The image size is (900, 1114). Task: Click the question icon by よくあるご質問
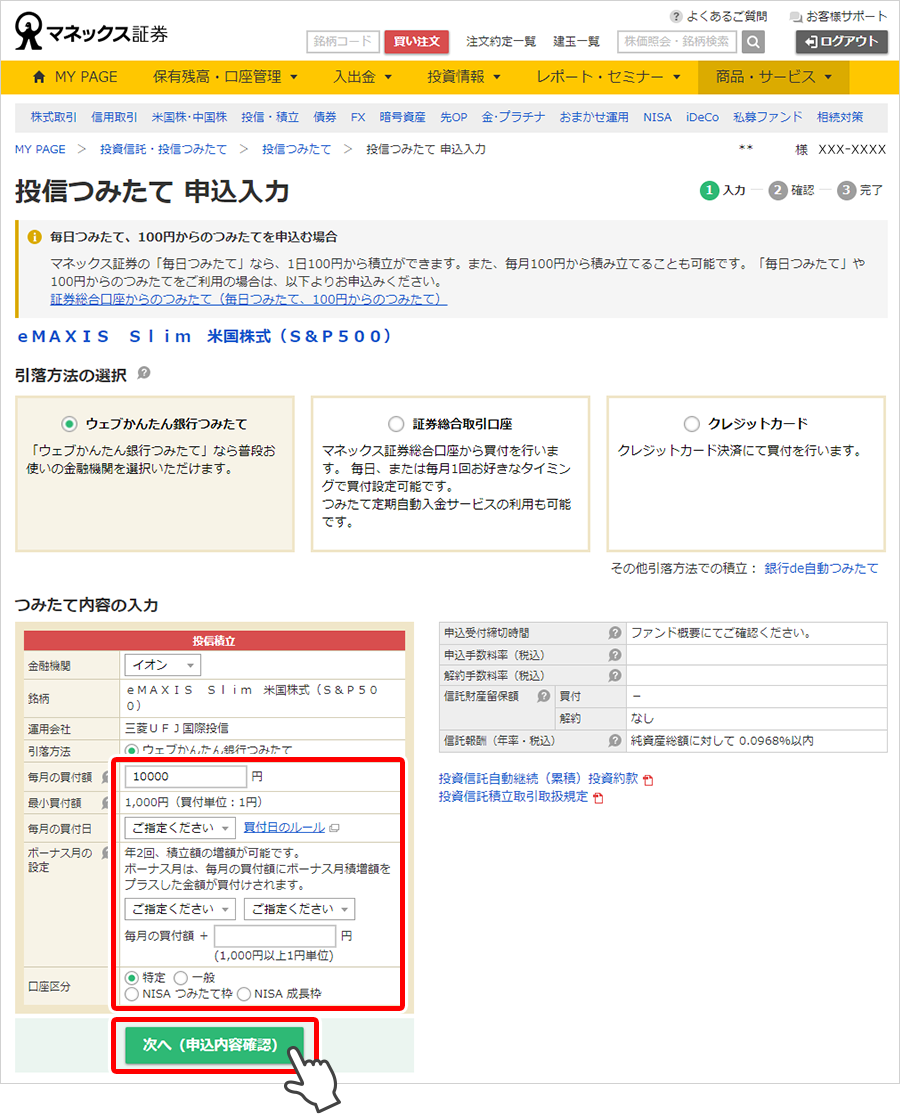[676, 16]
